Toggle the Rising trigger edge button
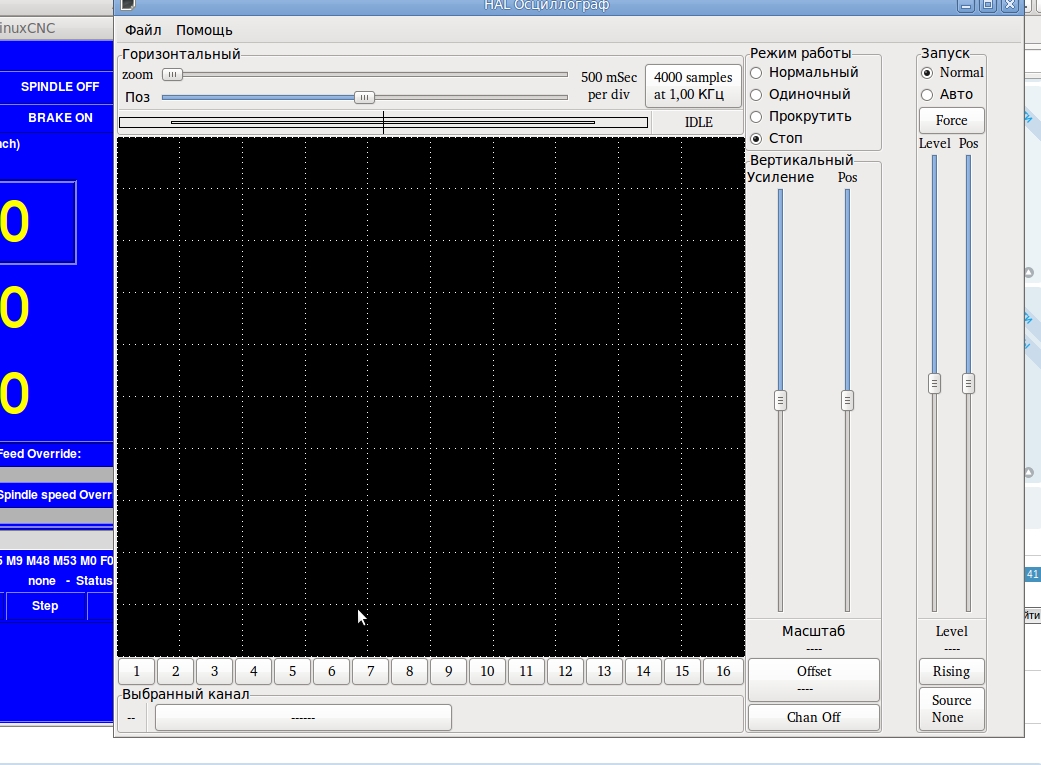 [x=951, y=671]
